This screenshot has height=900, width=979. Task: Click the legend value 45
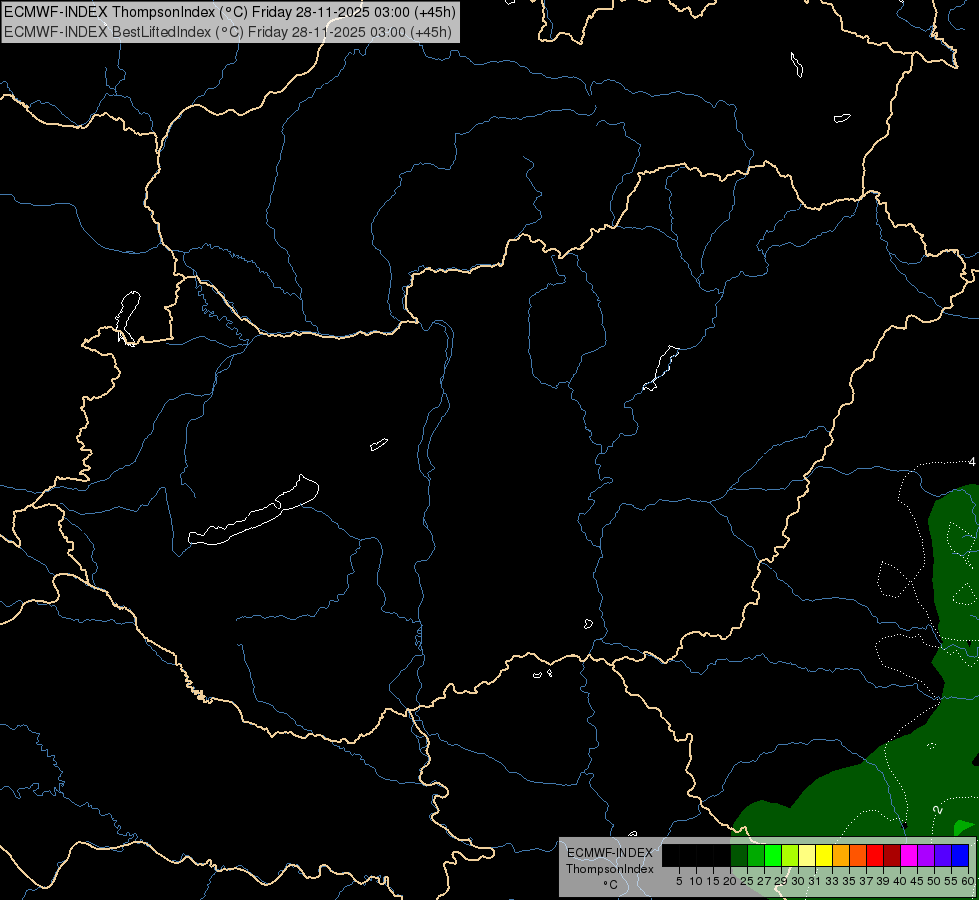click(918, 881)
